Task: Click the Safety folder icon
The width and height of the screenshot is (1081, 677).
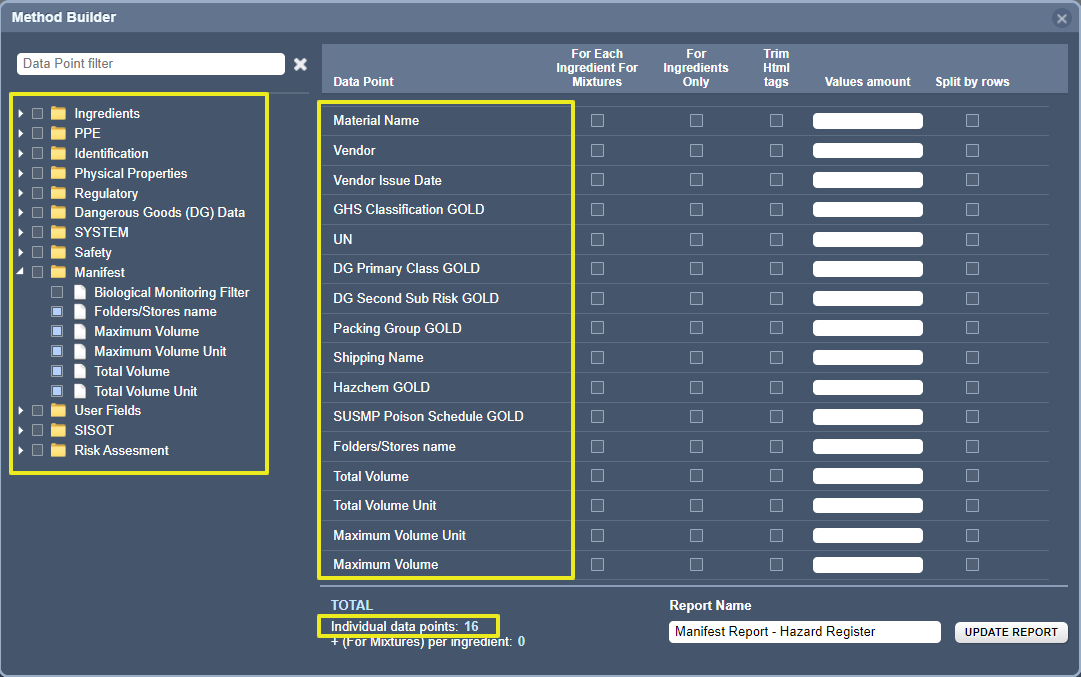Action: pyautogui.click(x=61, y=252)
